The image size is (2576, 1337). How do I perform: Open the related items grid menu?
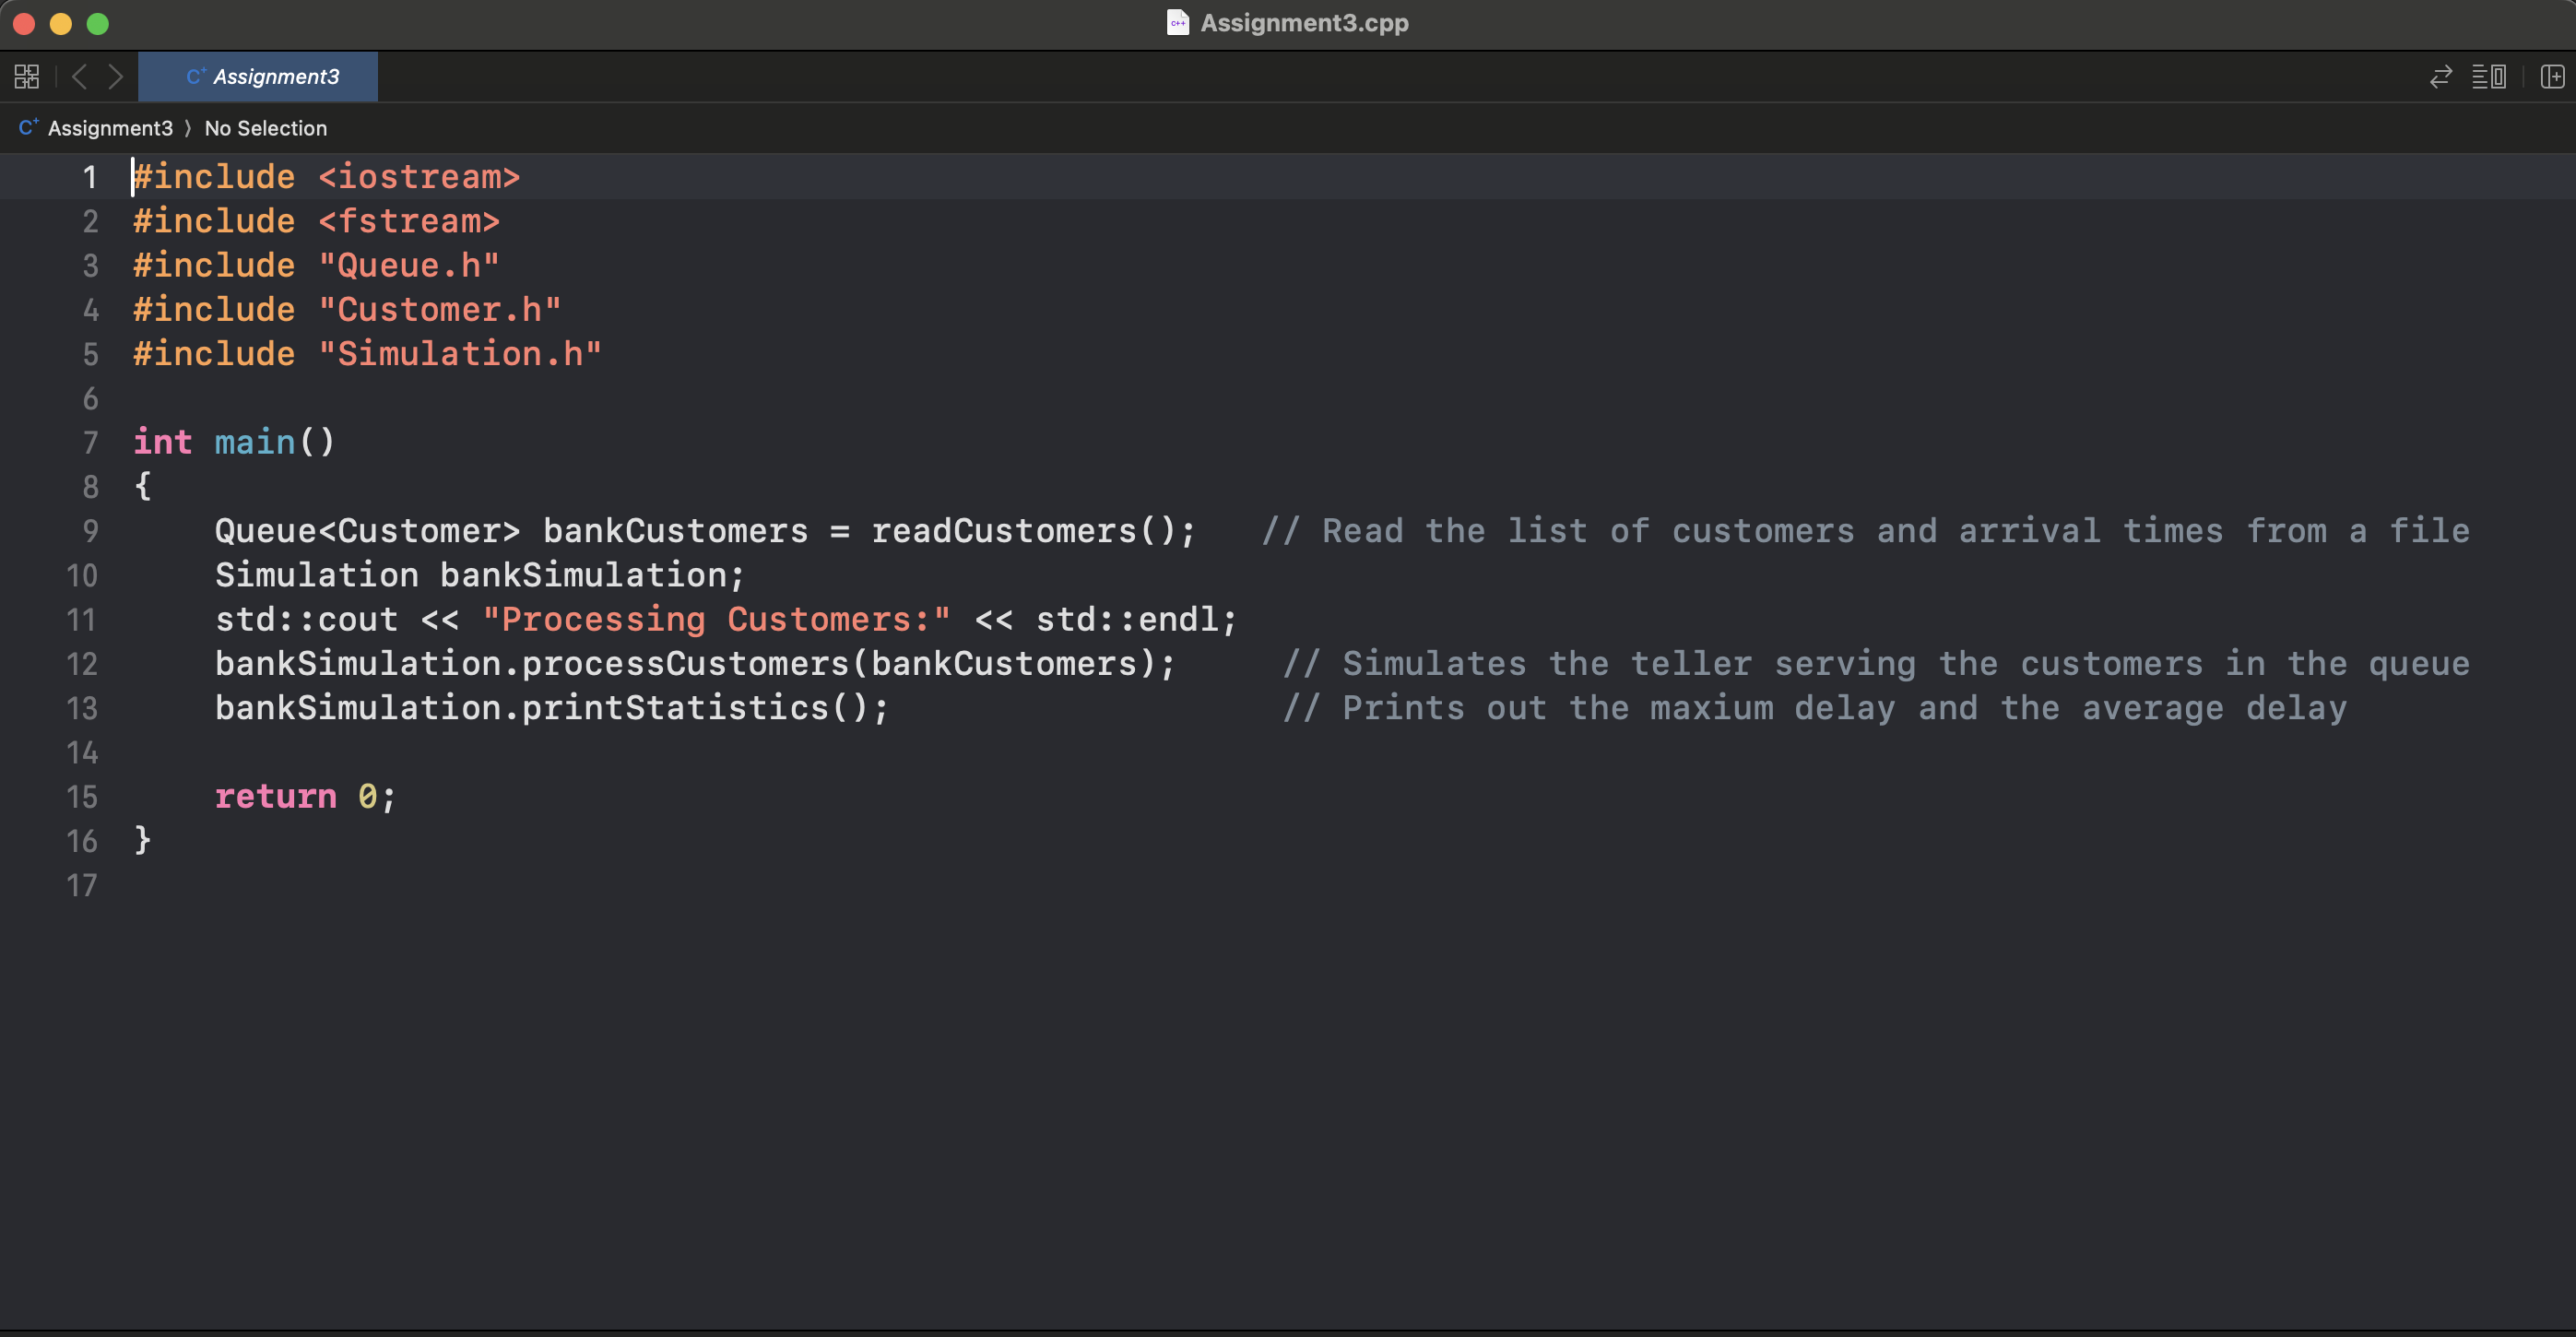[27, 77]
